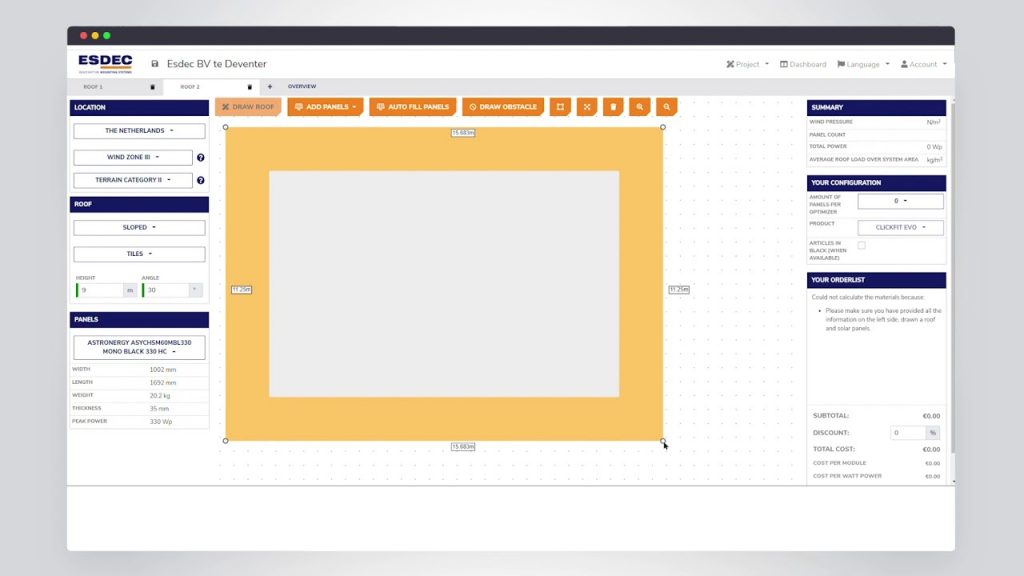The image size is (1024, 576).
Task: Select the zoom out magnifier icon
Action: pyautogui.click(x=665, y=106)
